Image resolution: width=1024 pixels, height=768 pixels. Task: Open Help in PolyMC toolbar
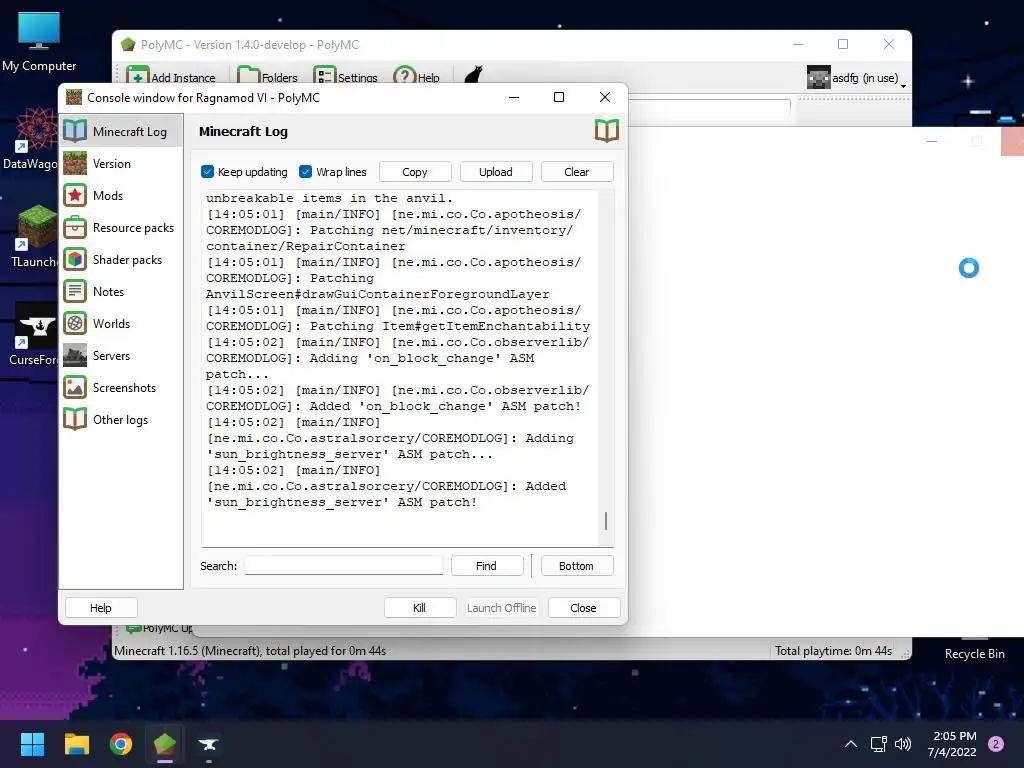417,77
